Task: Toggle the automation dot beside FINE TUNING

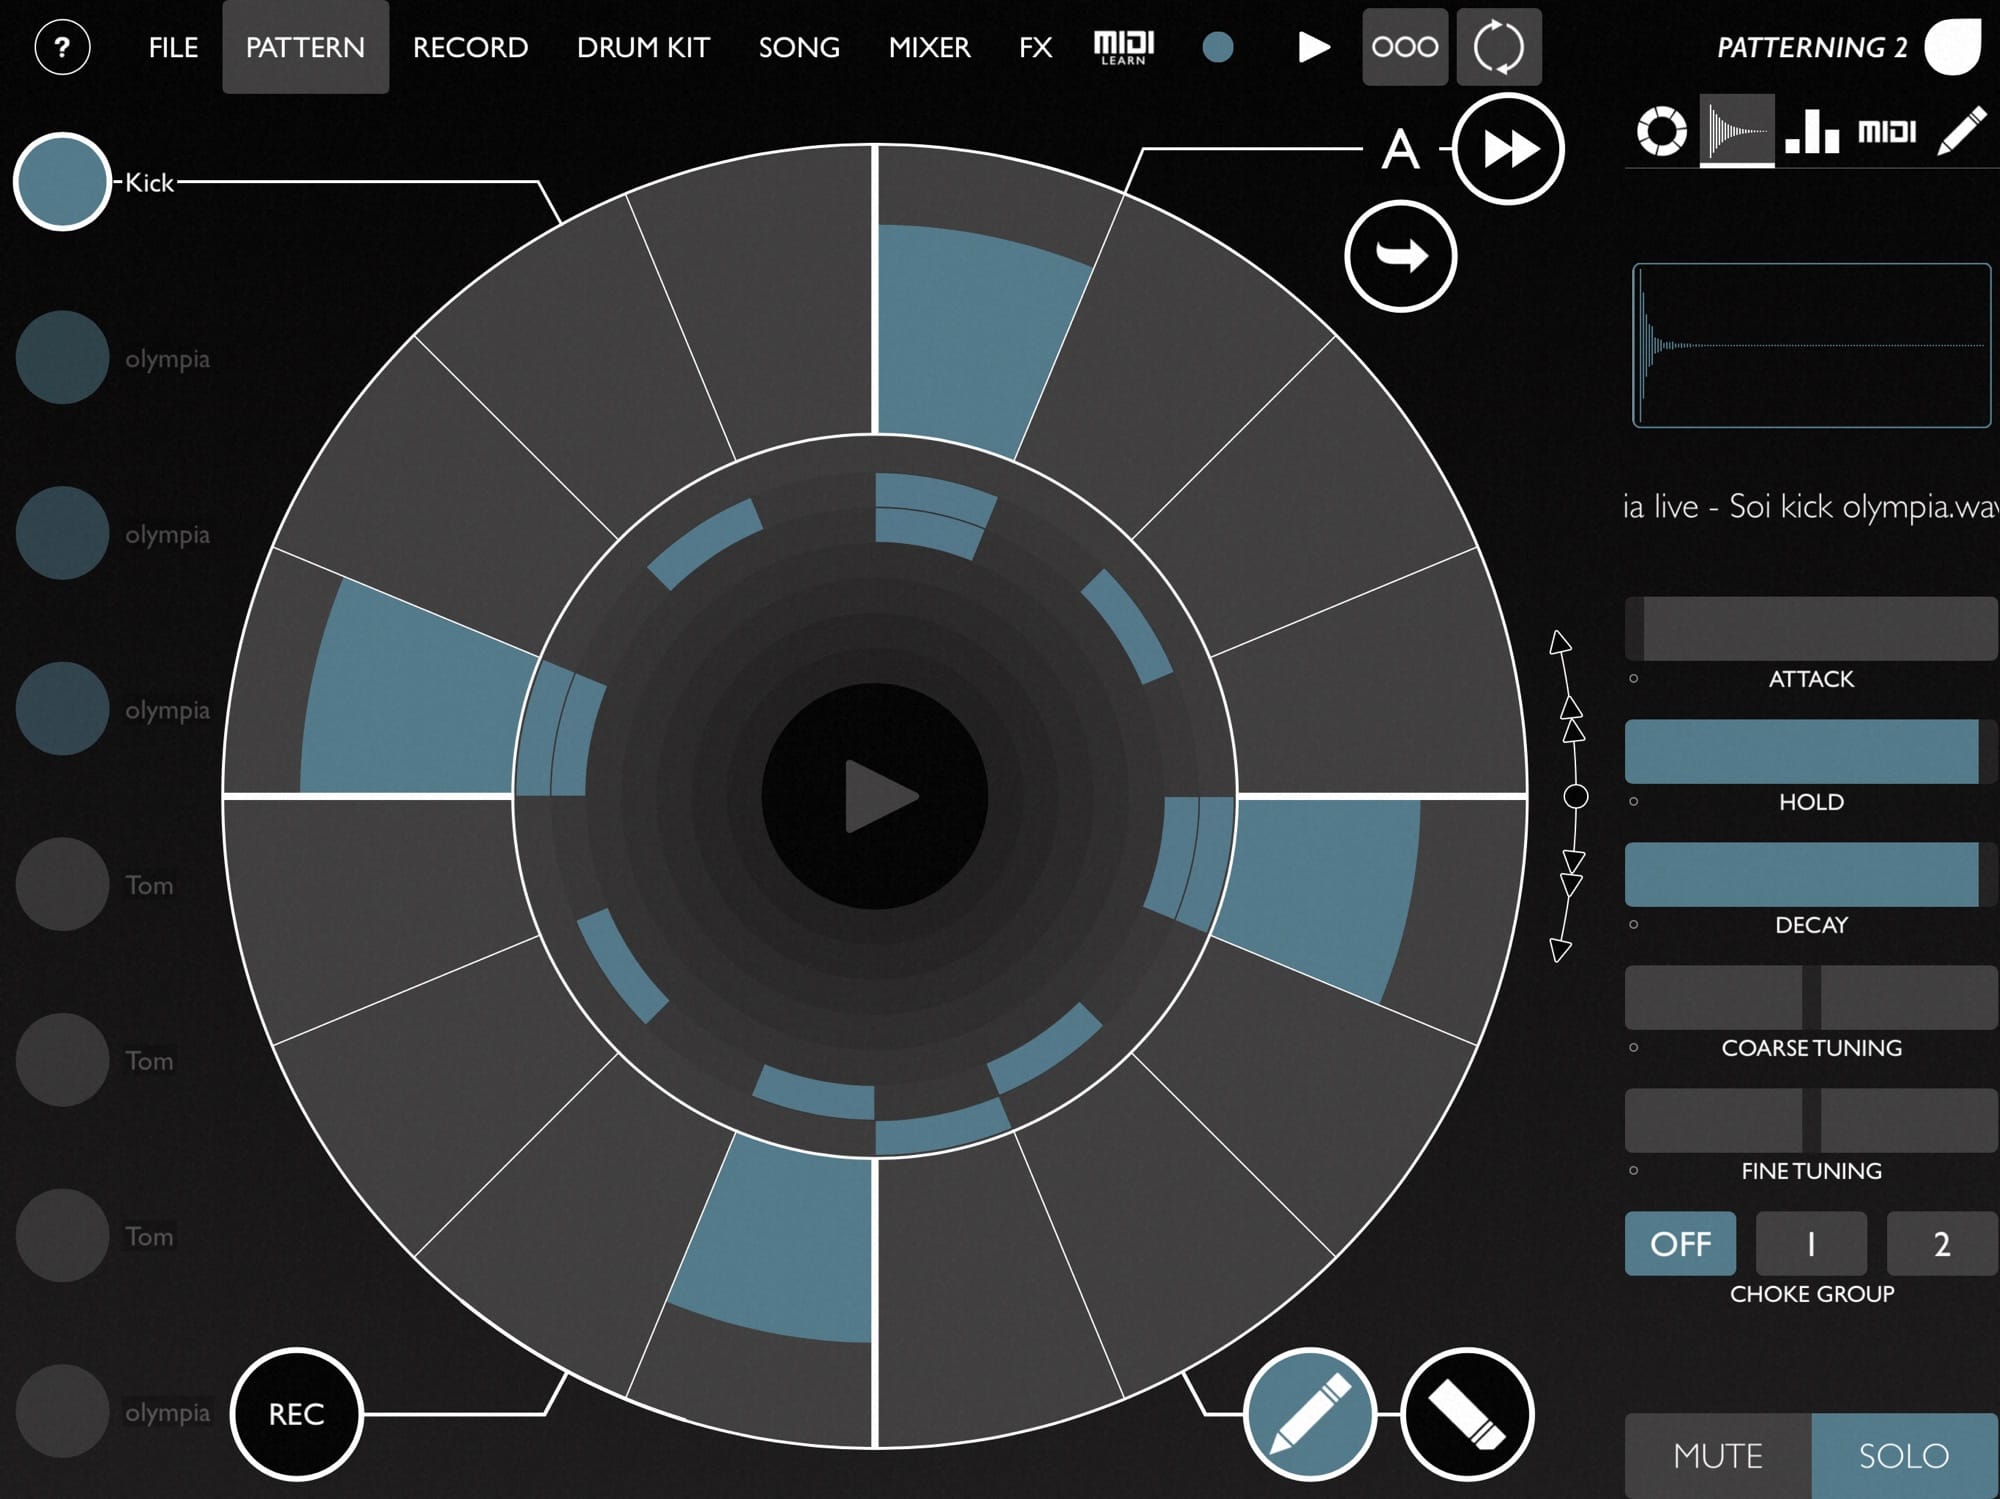Action: 1634,1171
